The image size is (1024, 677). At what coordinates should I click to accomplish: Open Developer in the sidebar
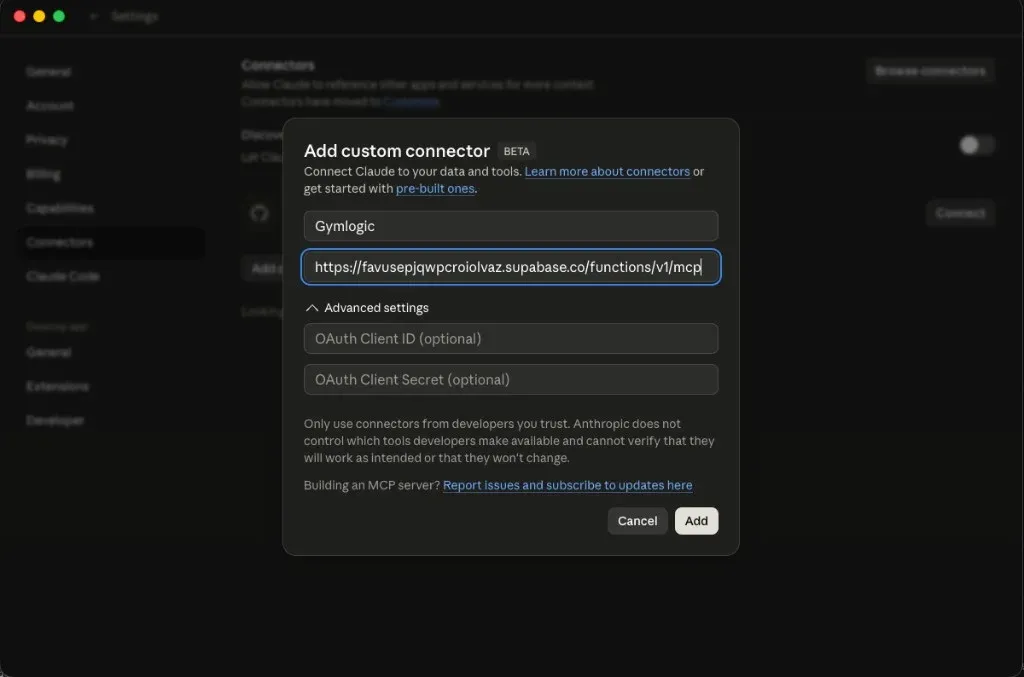(55, 420)
